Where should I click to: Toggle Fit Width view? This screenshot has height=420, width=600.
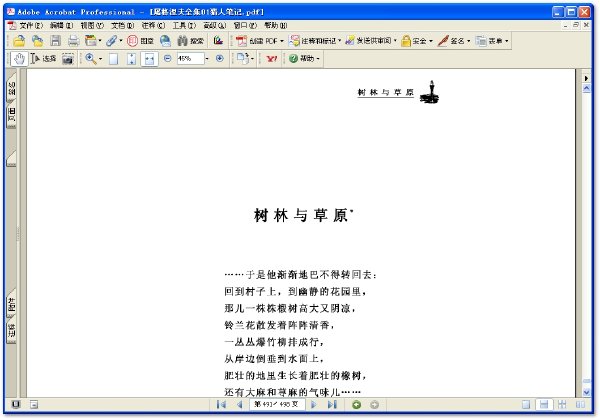tap(149, 59)
